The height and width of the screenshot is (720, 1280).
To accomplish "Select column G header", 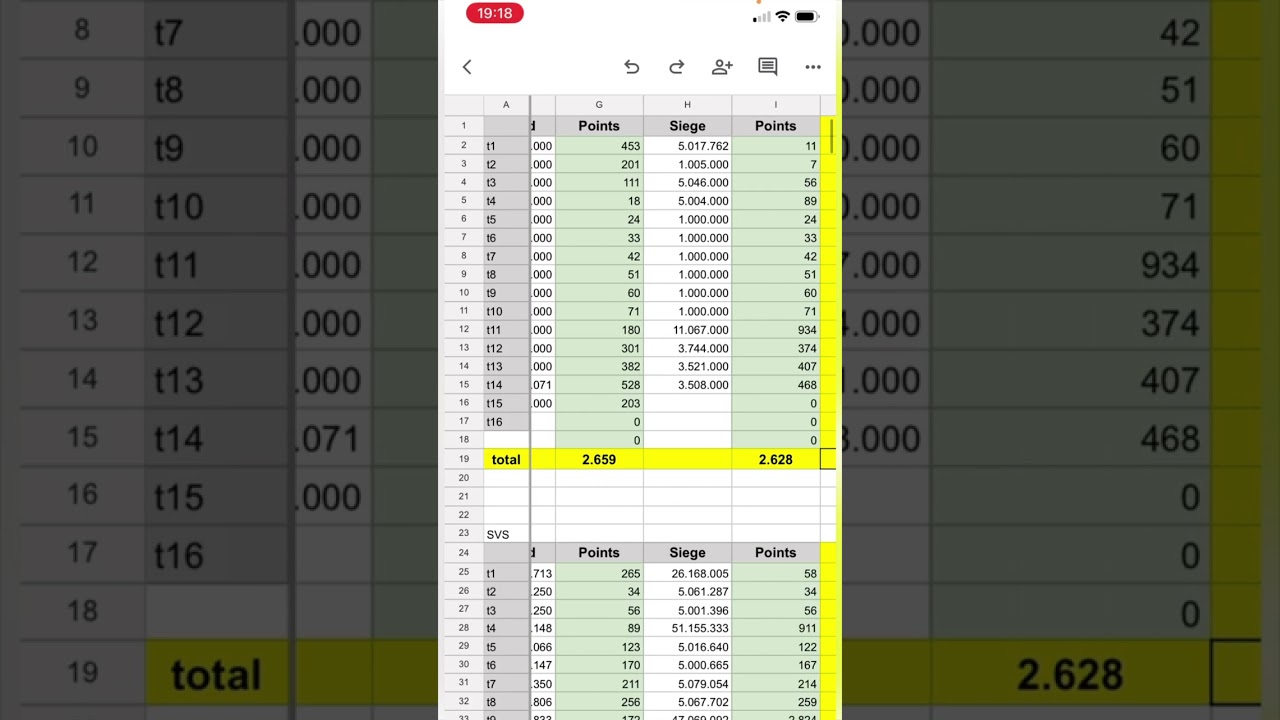I will coord(599,105).
